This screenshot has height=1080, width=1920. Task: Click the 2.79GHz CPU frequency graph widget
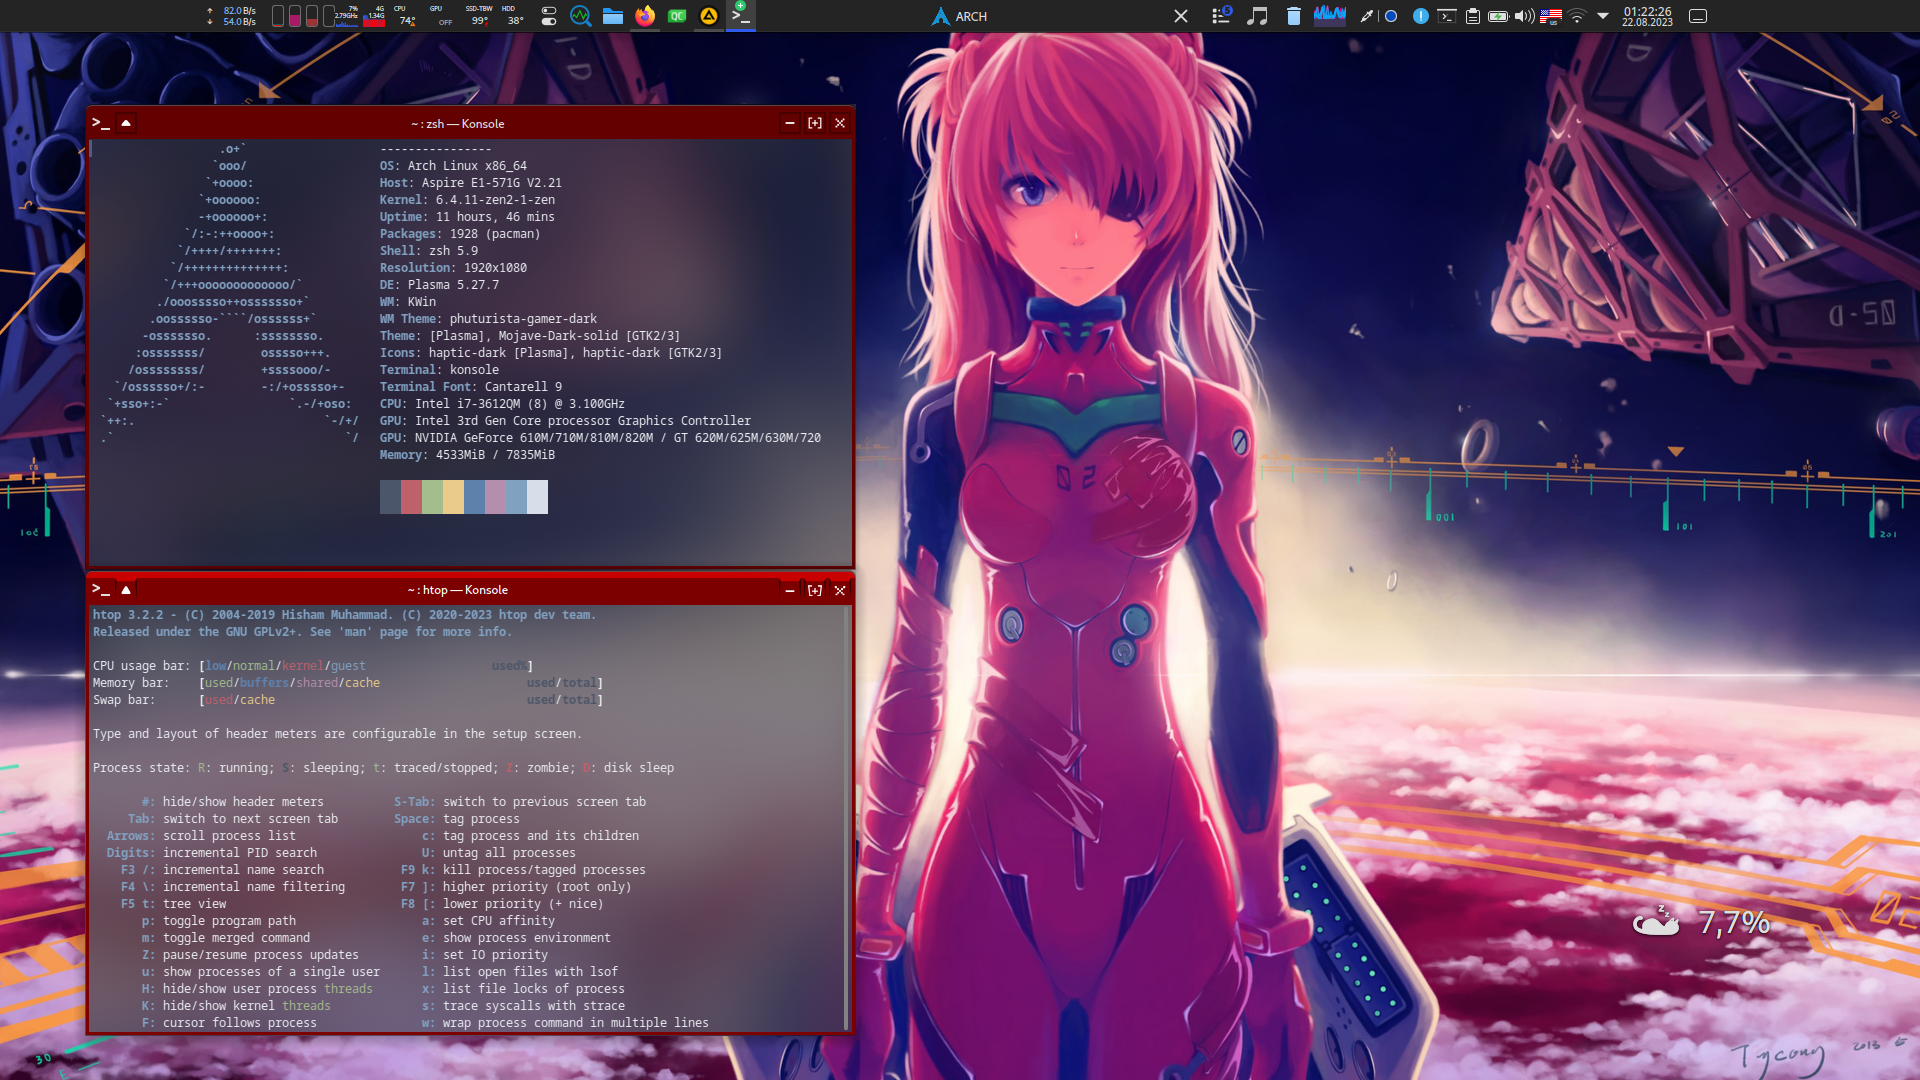click(346, 16)
